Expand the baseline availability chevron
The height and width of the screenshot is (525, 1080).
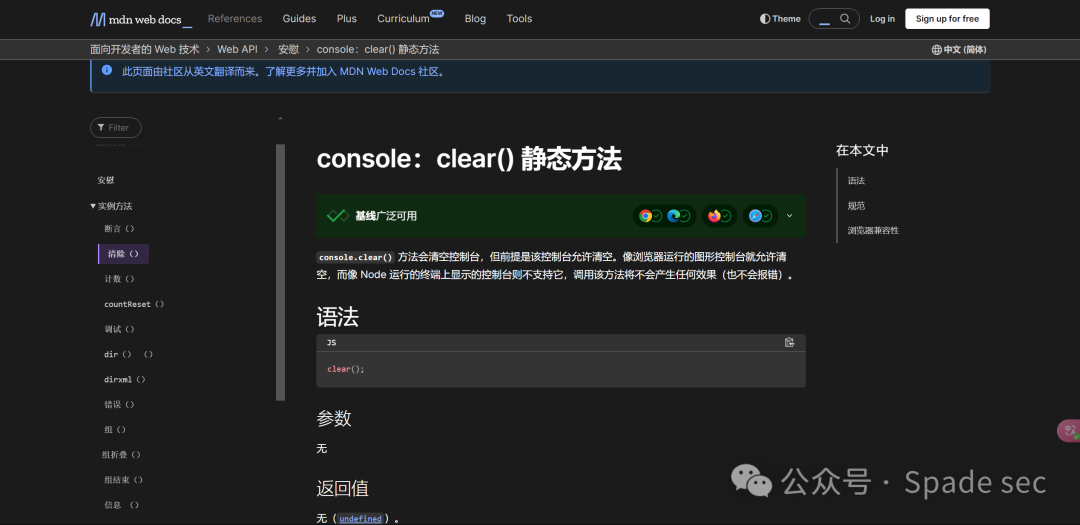coord(789,216)
